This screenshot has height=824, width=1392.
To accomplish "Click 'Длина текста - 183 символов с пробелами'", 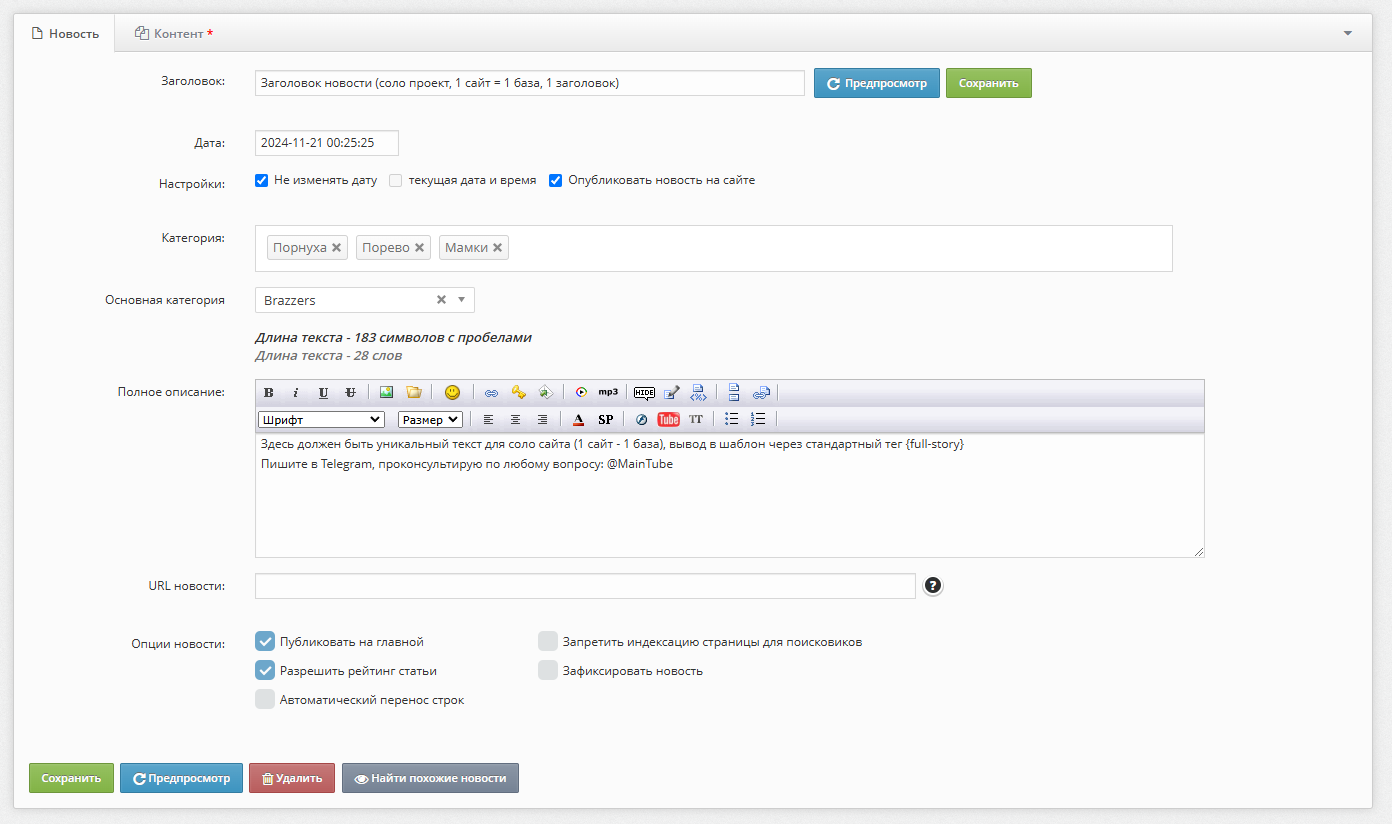I will pyautogui.click(x=393, y=338).
